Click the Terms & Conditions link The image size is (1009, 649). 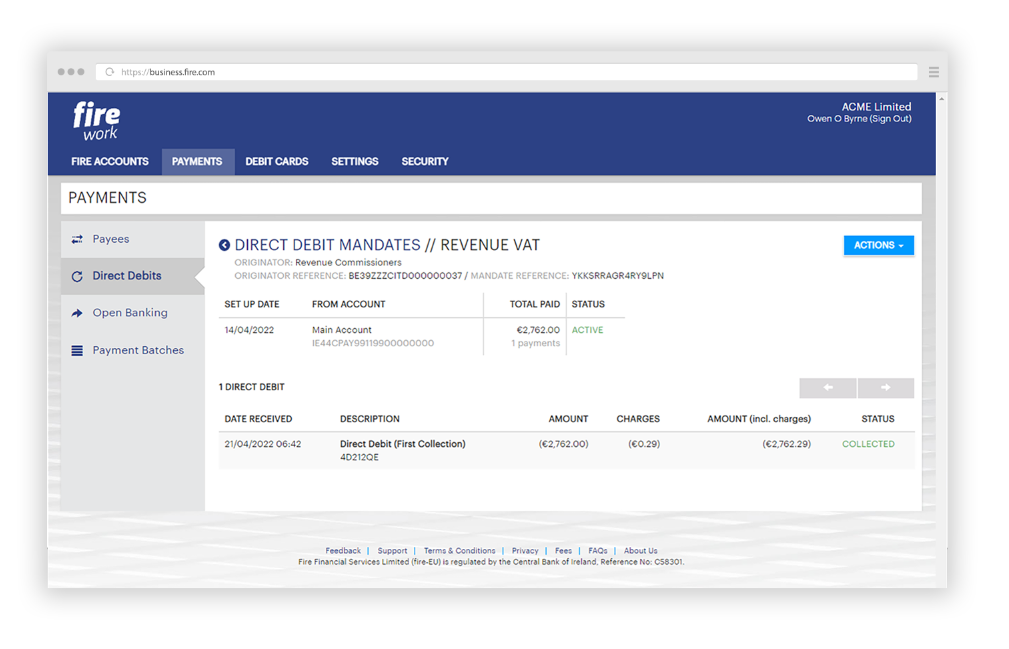tap(459, 550)
